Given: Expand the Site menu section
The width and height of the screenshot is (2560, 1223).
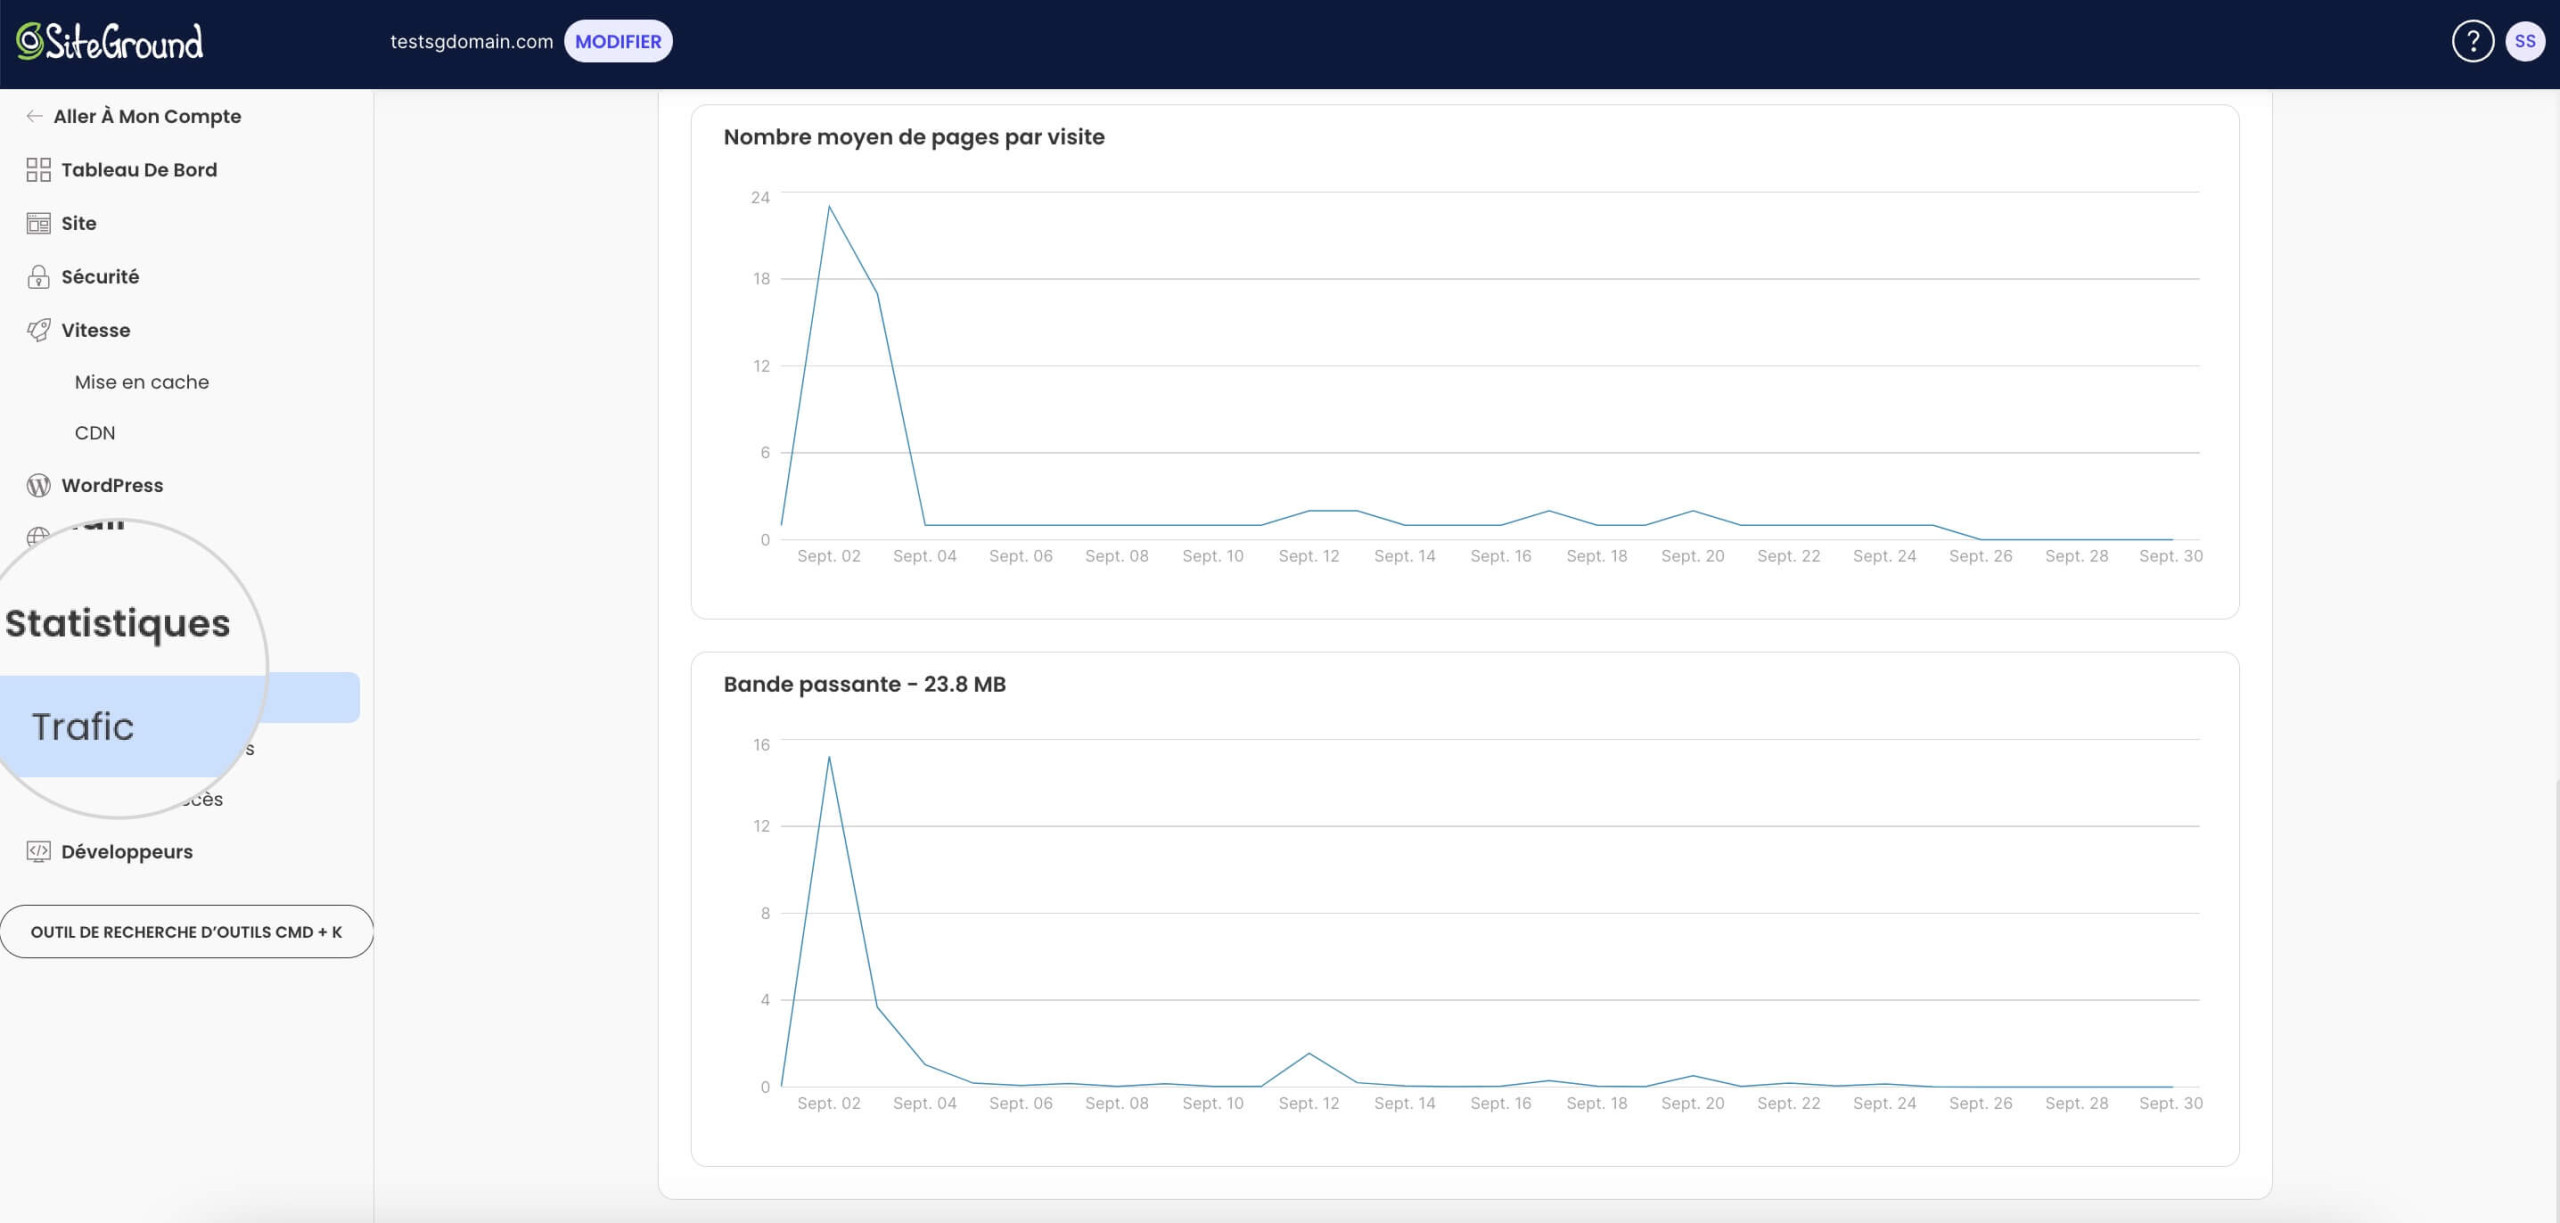Looking at the screenshot, I should (x=79, y=223).
